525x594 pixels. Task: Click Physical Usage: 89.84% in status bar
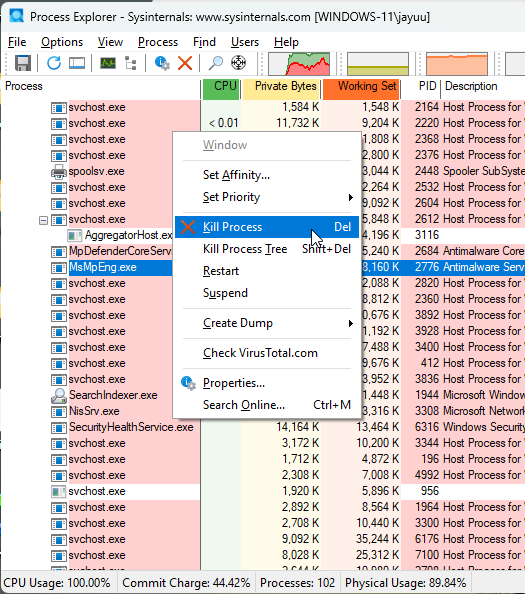(x=405, y=583)
